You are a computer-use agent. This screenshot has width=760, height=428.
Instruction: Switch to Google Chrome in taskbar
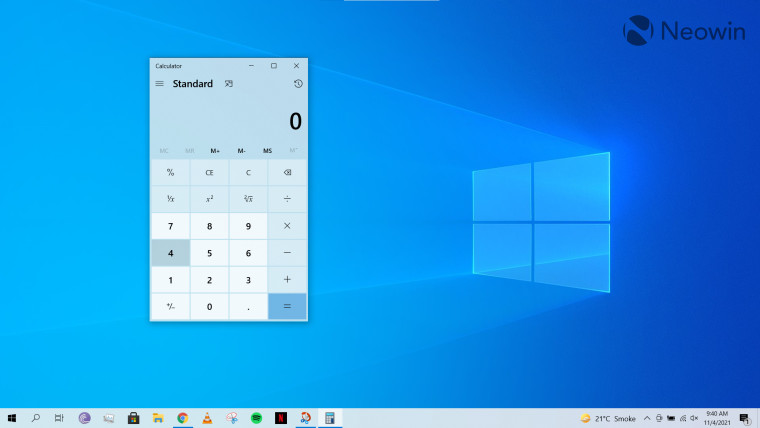pos(183,418)
